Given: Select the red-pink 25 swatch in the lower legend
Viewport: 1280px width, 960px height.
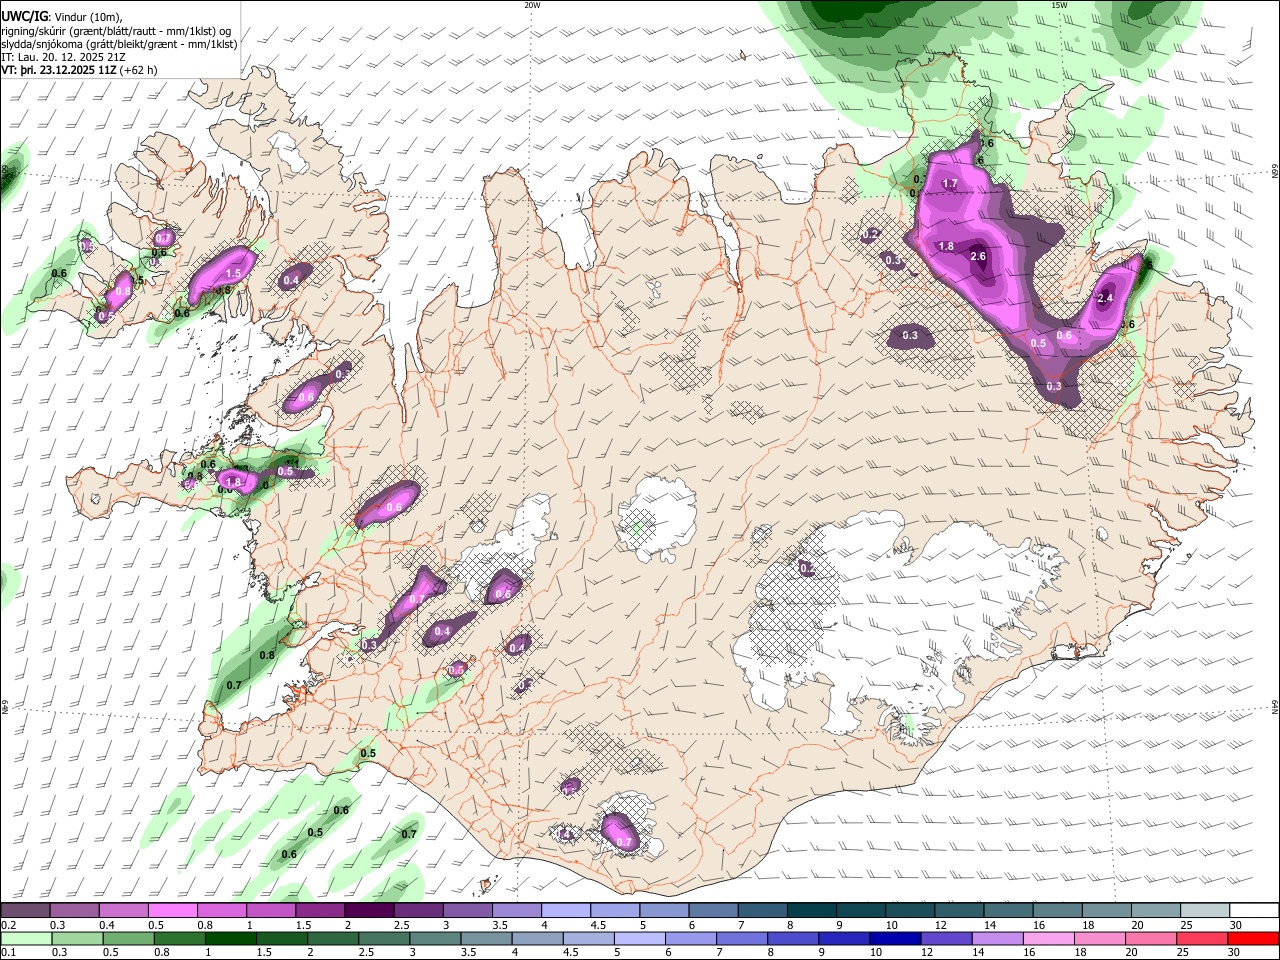Looking at the screenshot, I should coord(1201,938).
